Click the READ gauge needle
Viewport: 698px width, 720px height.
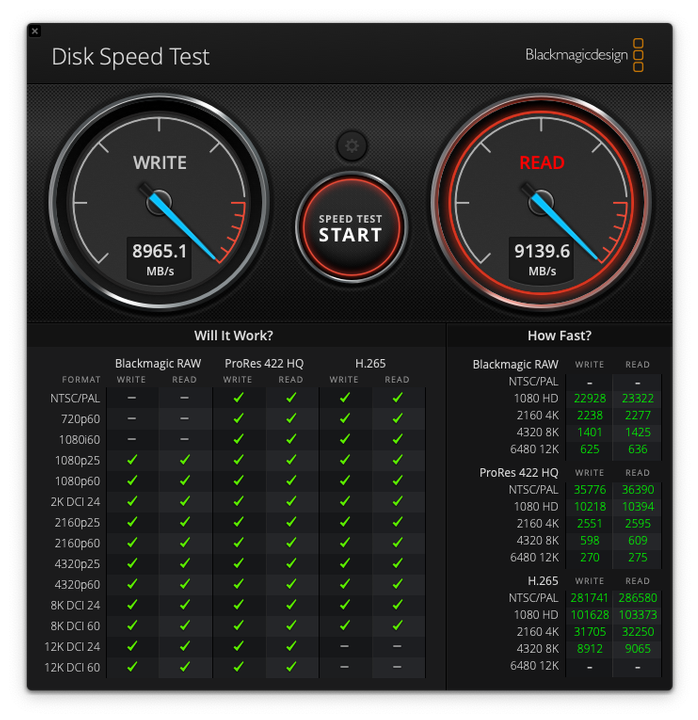click(x=567, y=226)
